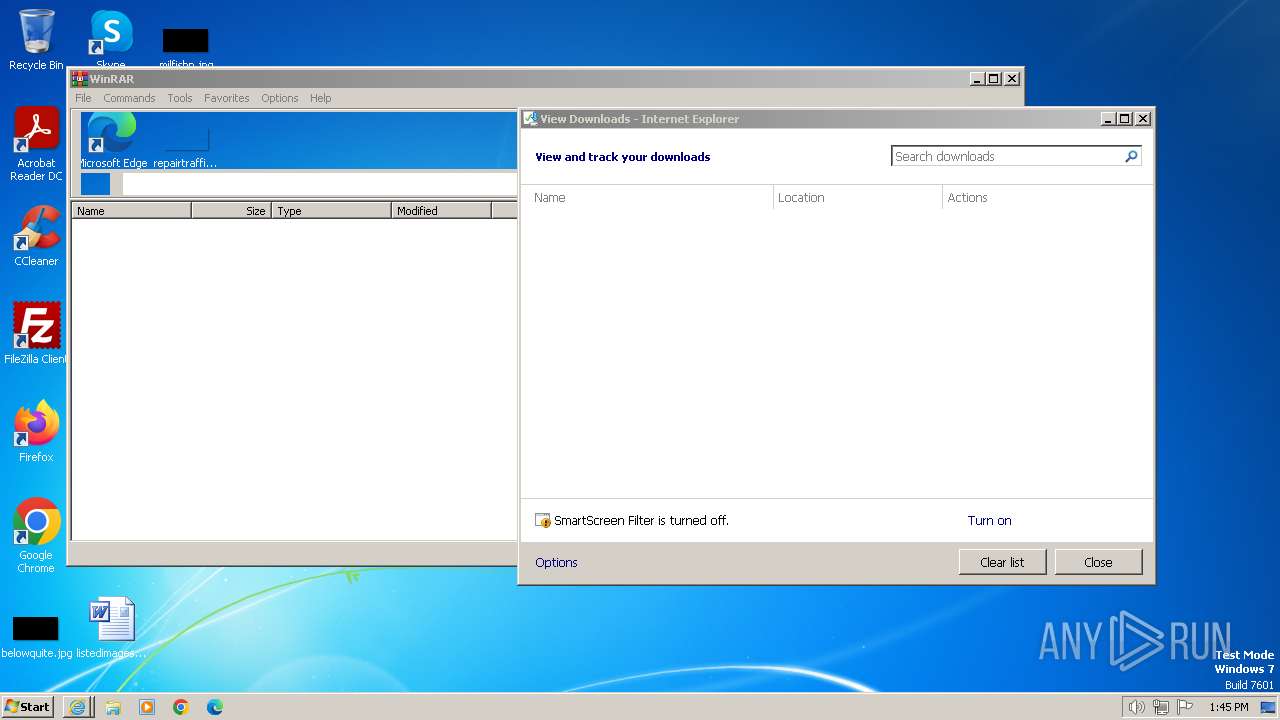
Task: Launch Microsoft Edge from the taskbar
Action: (215, 707)
